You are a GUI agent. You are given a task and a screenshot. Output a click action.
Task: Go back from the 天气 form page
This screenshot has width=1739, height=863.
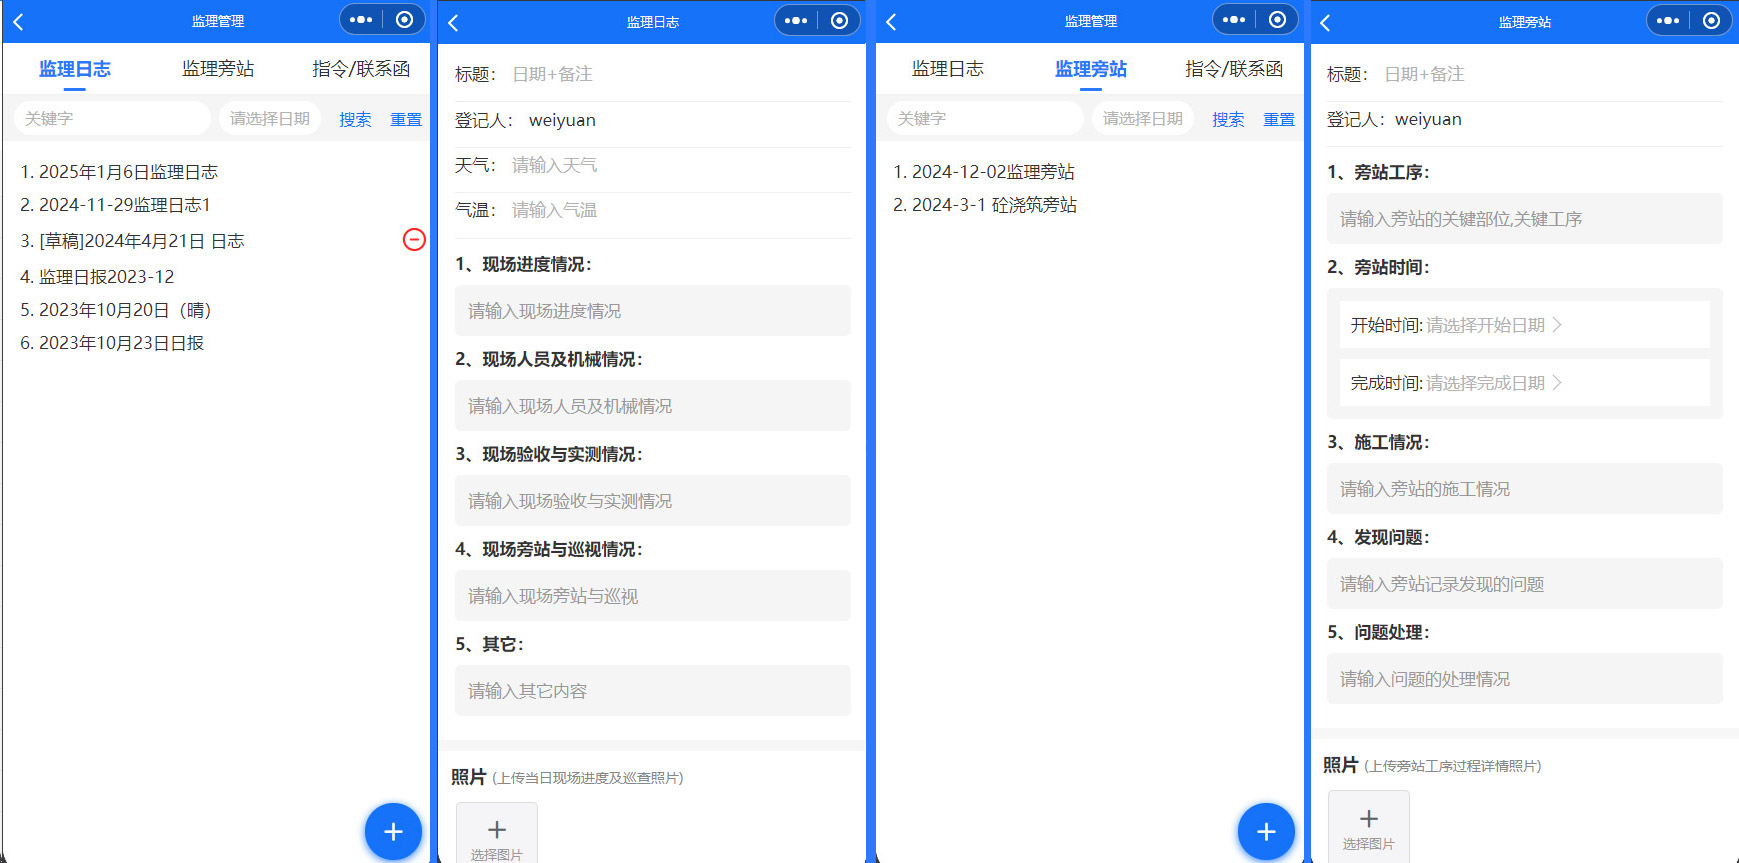tap(454, 22)
